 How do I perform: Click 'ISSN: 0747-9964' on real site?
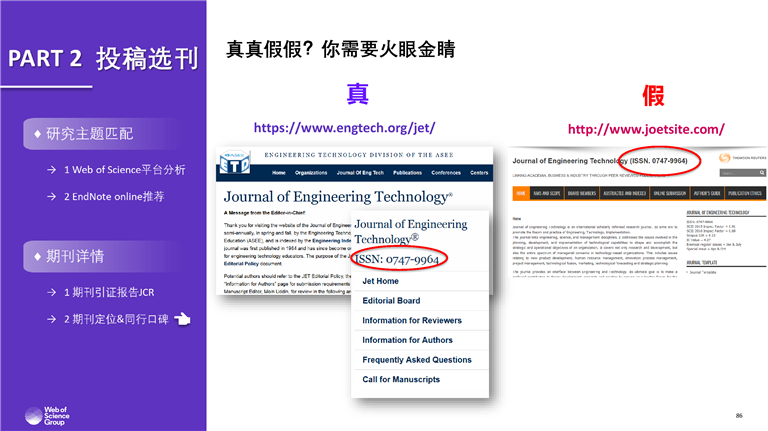(x=397, y=259)
